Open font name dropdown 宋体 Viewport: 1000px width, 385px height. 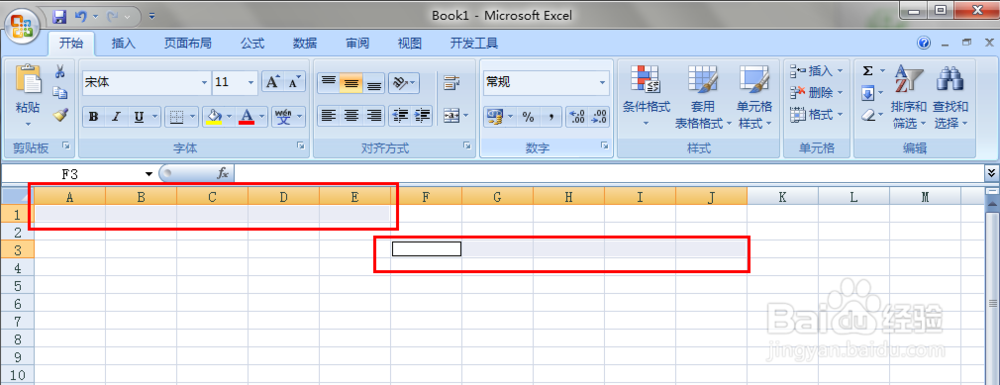[205, 83]
